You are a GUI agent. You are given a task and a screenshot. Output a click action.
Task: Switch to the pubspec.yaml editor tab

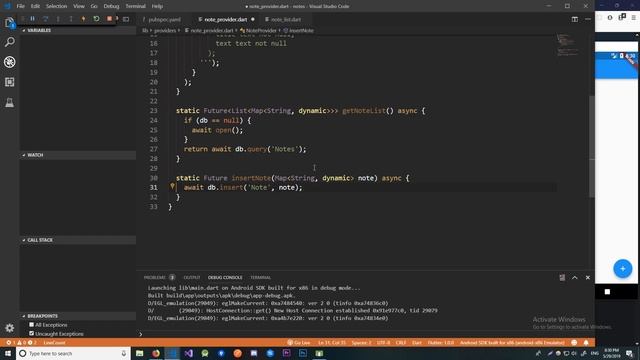(x=163, y=19)
